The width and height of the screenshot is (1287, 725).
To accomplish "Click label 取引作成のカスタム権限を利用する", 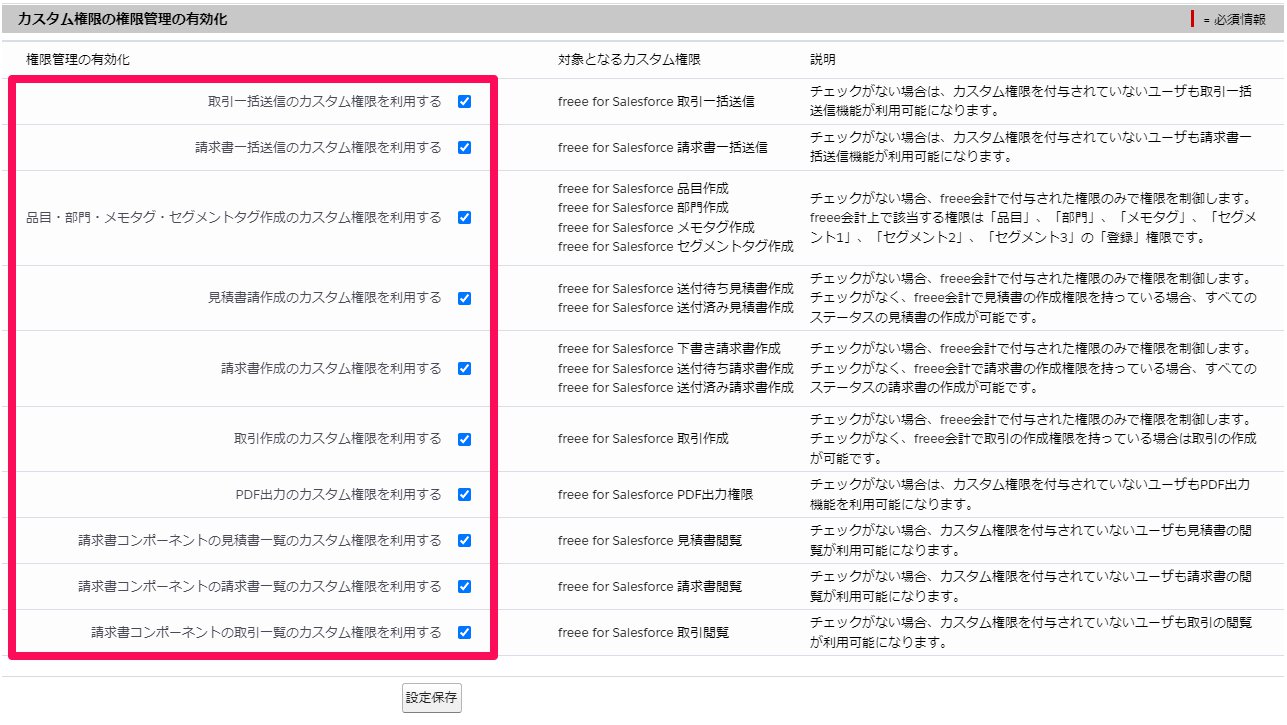I will tap(337, 439).
